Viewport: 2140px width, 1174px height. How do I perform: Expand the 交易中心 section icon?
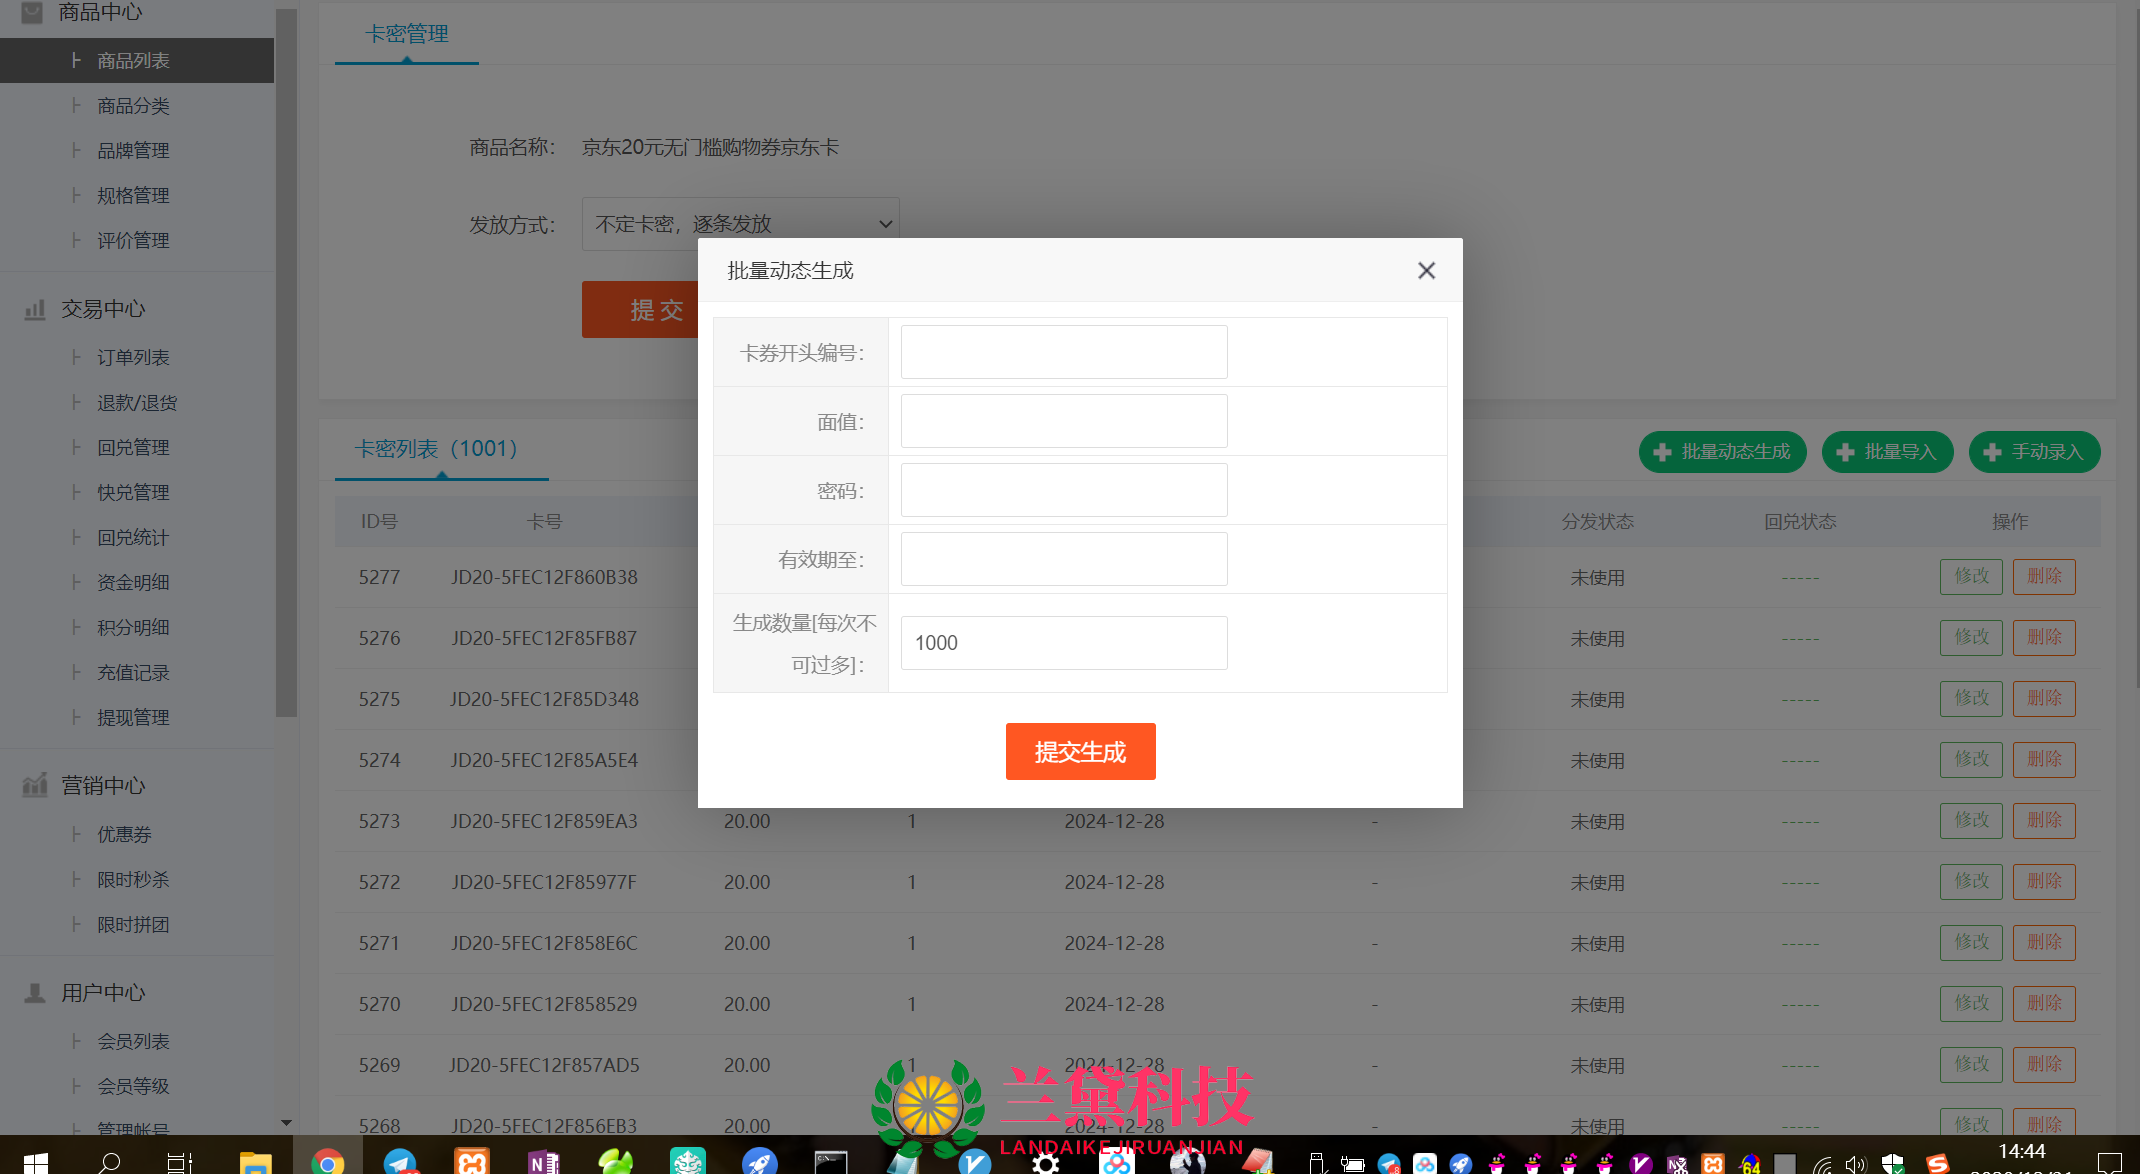(x=35, y=309)
